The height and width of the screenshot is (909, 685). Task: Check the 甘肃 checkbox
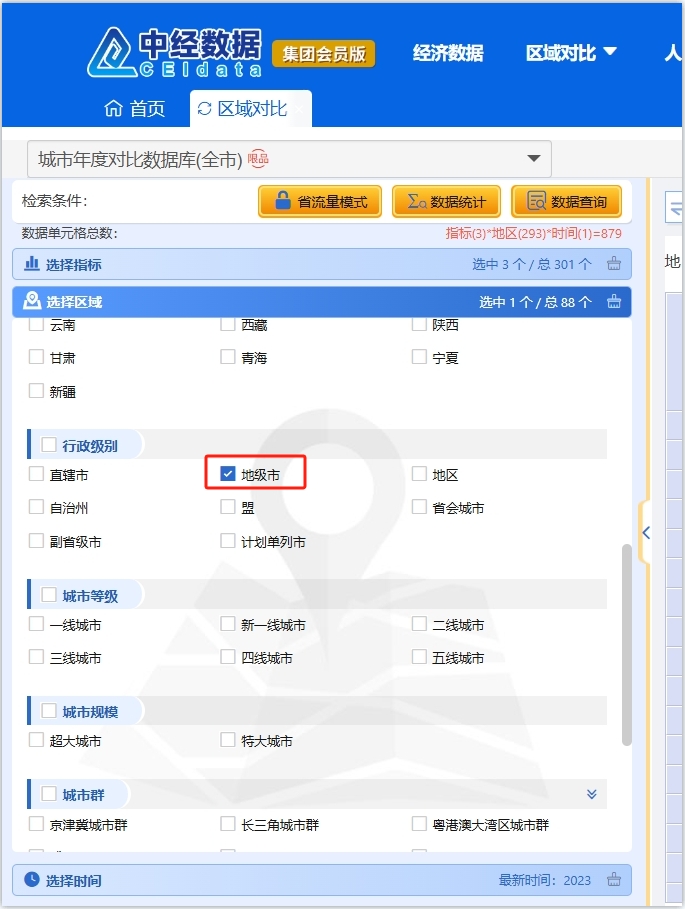[x=37, y=357]
